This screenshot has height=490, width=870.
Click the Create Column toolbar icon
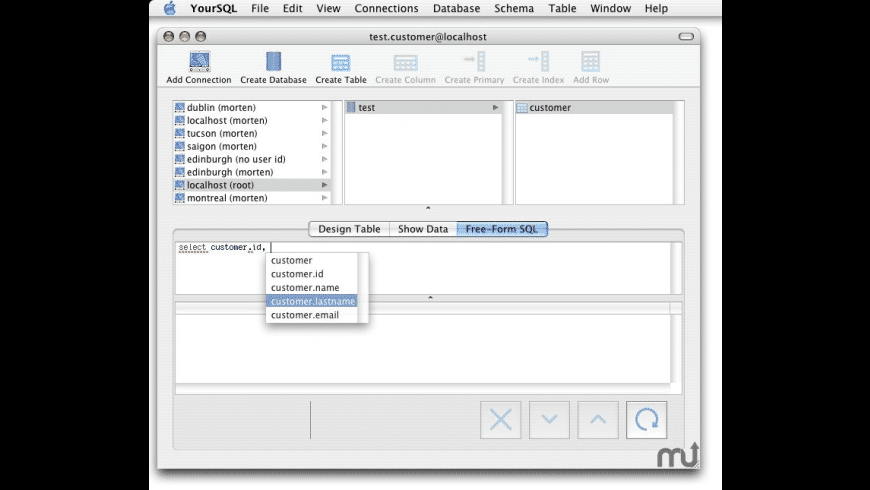[x=406, y=63]
